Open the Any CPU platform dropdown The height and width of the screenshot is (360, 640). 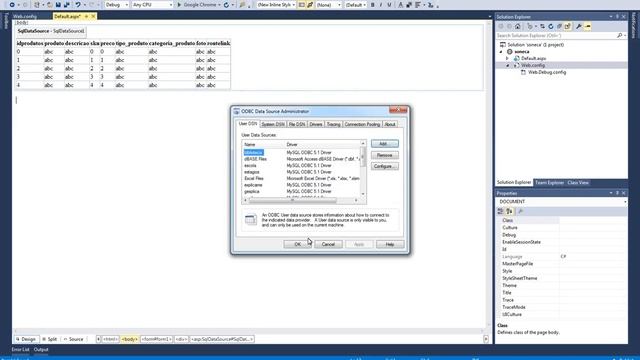coord(152,5)
